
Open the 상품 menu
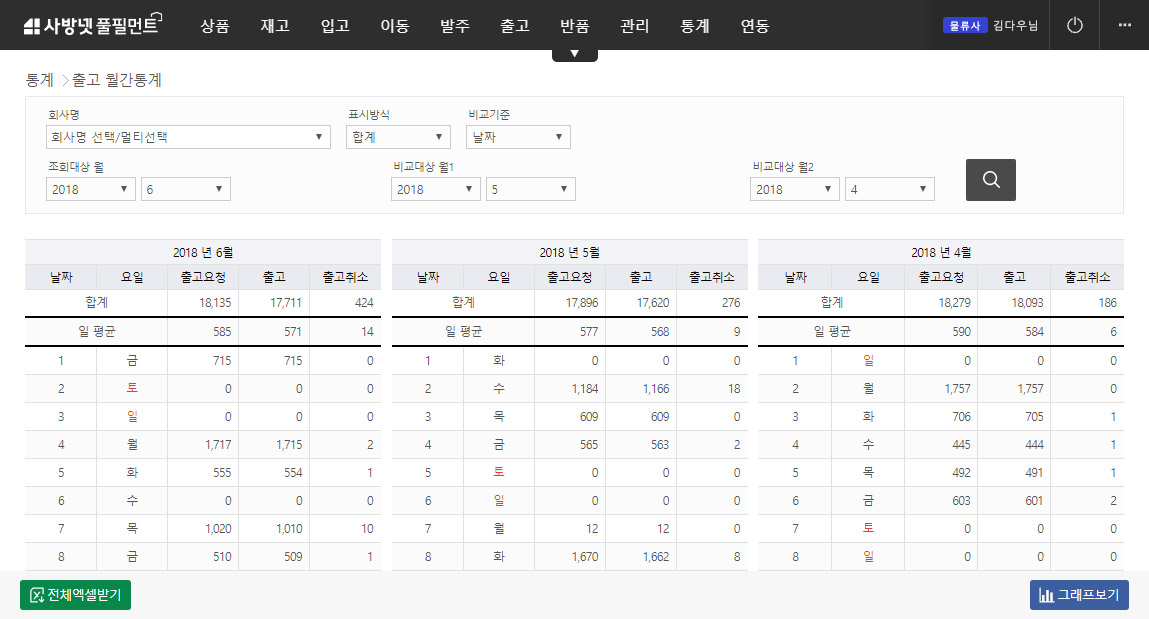pyautogui.click(x=215, y=26)
